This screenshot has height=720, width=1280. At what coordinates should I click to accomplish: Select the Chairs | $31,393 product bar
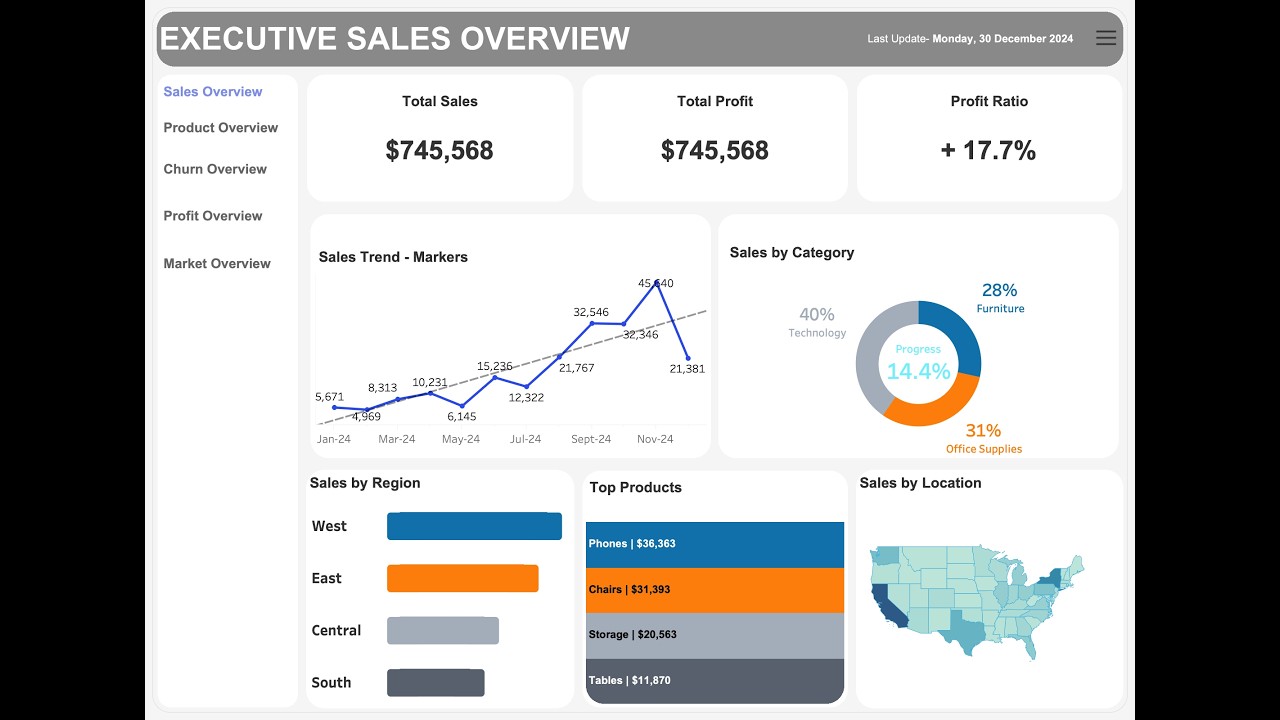click(715, 590)
